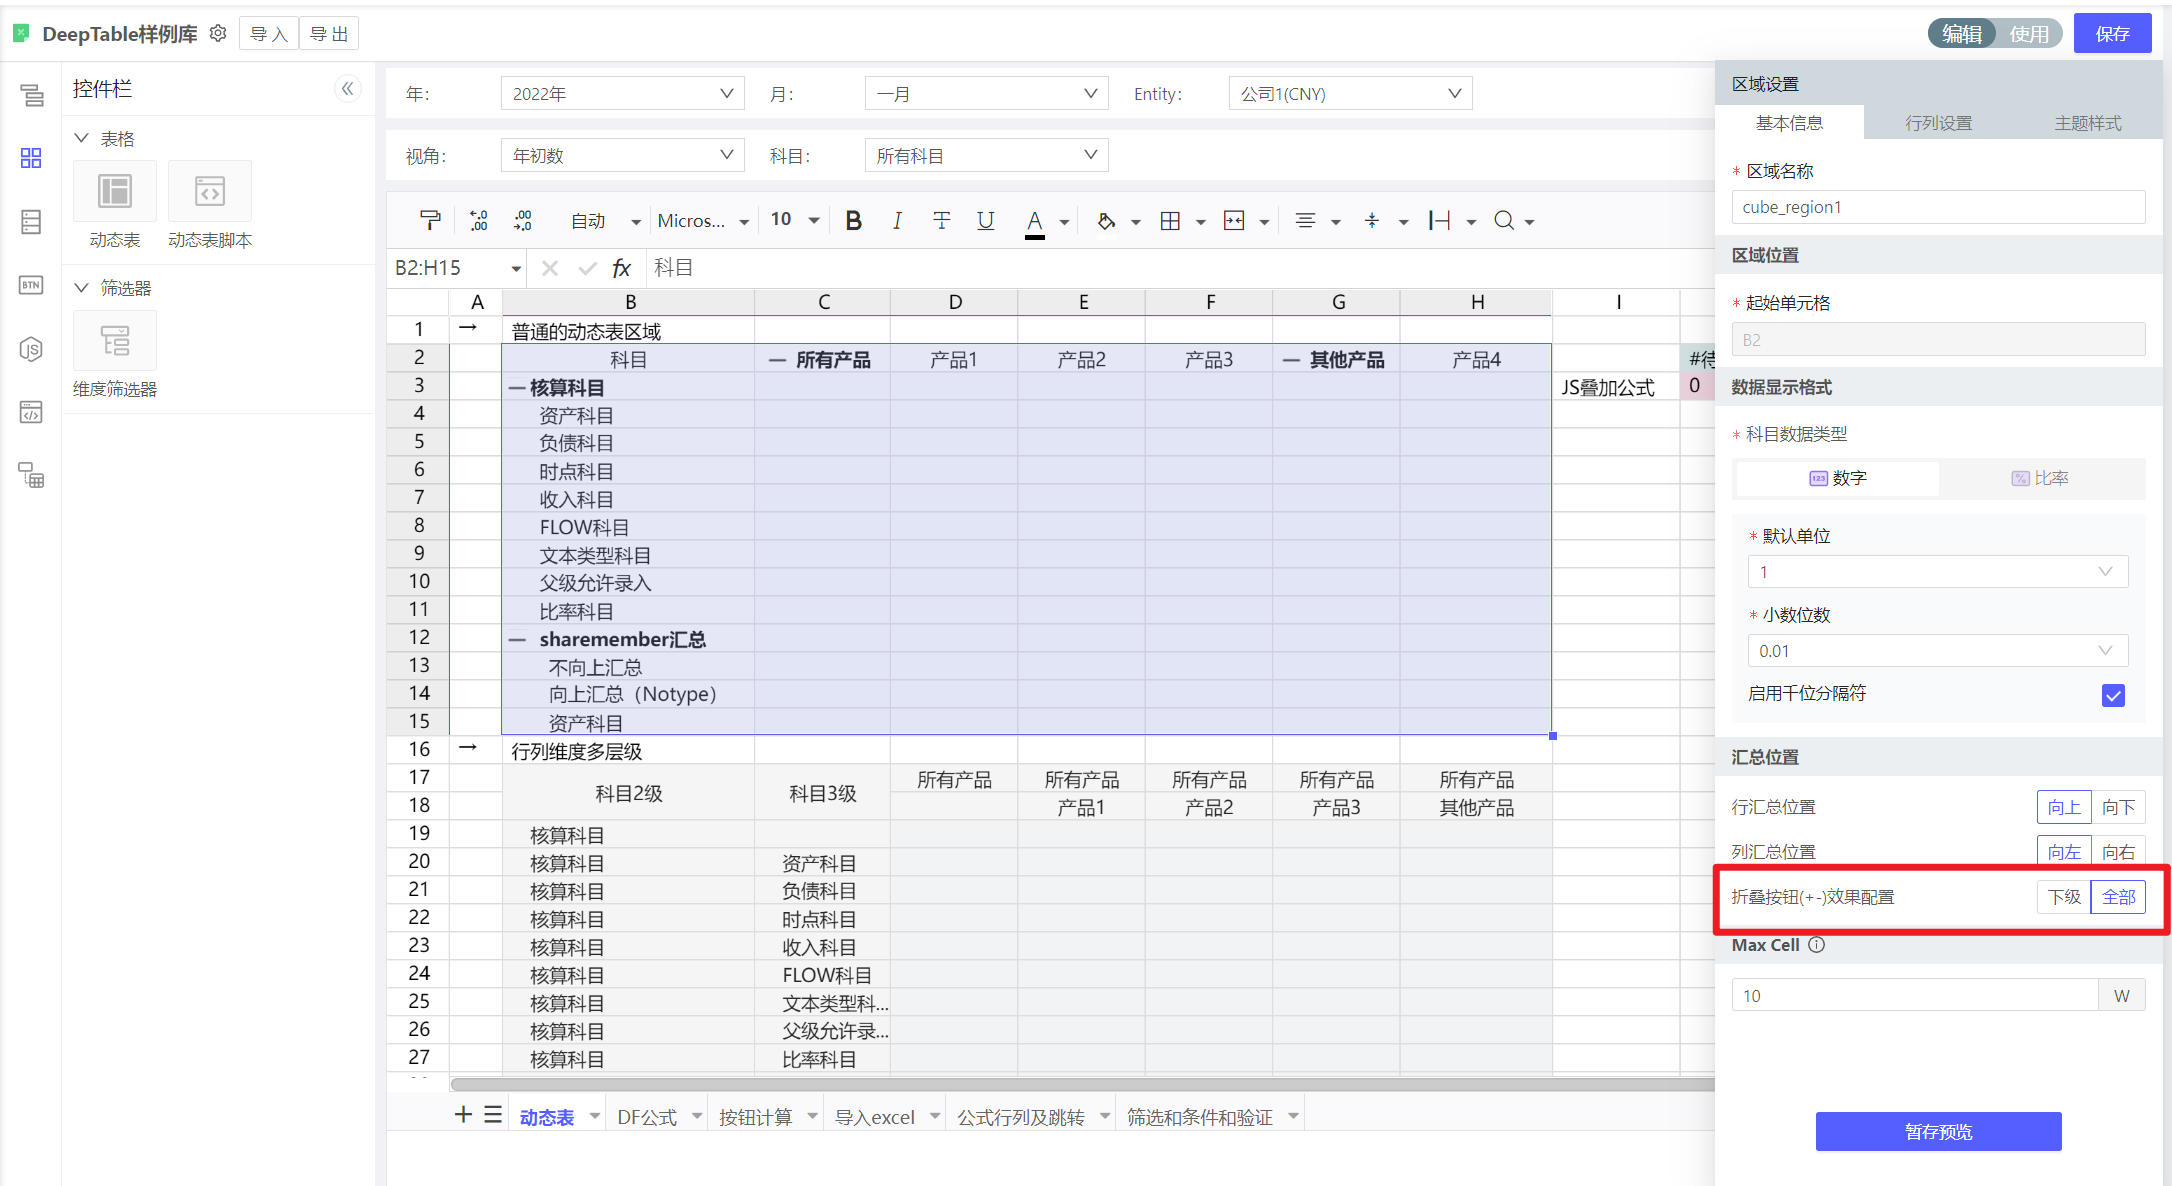Click the increase decimal places icon
The image size is (2172, 1186).
pos(523,221)
